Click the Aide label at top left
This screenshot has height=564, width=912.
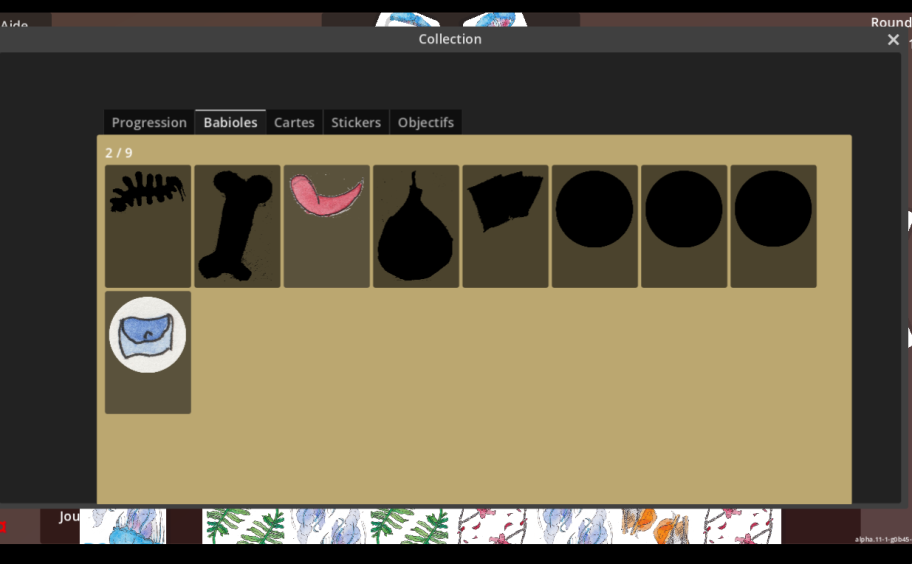(15, 24)
